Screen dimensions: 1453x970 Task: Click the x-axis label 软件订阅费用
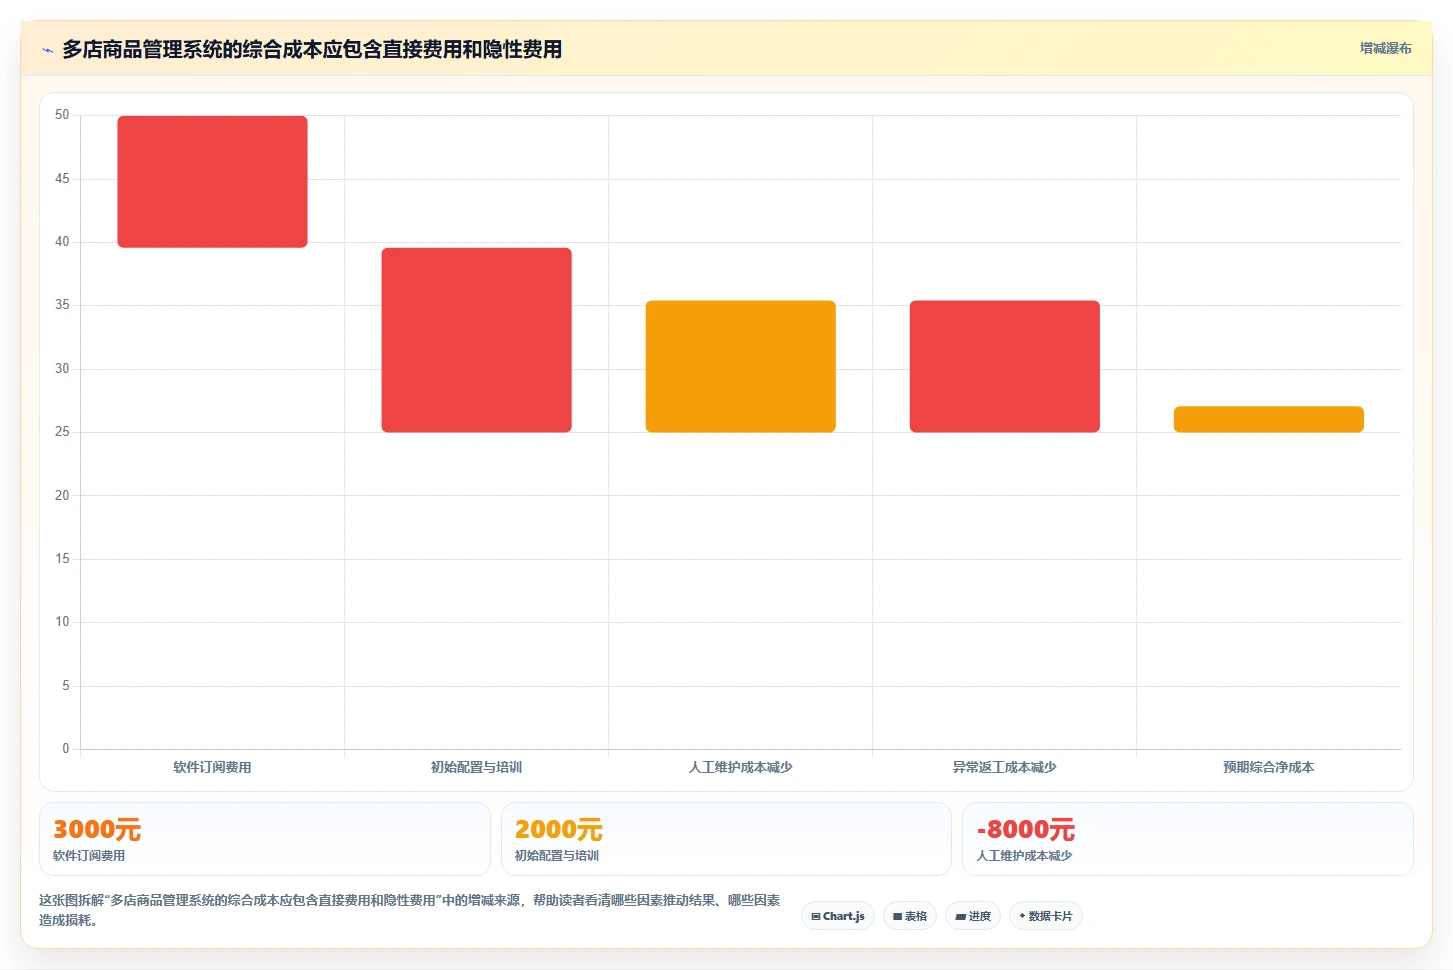(212, 767)
